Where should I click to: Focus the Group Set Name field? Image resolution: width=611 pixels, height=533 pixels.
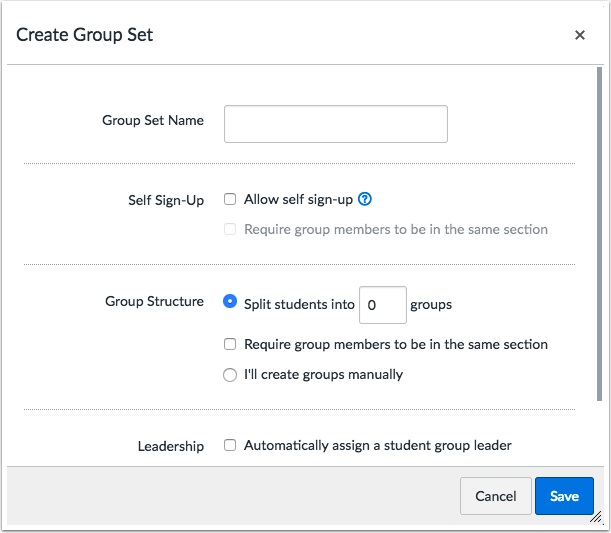(x=335, y=124)
